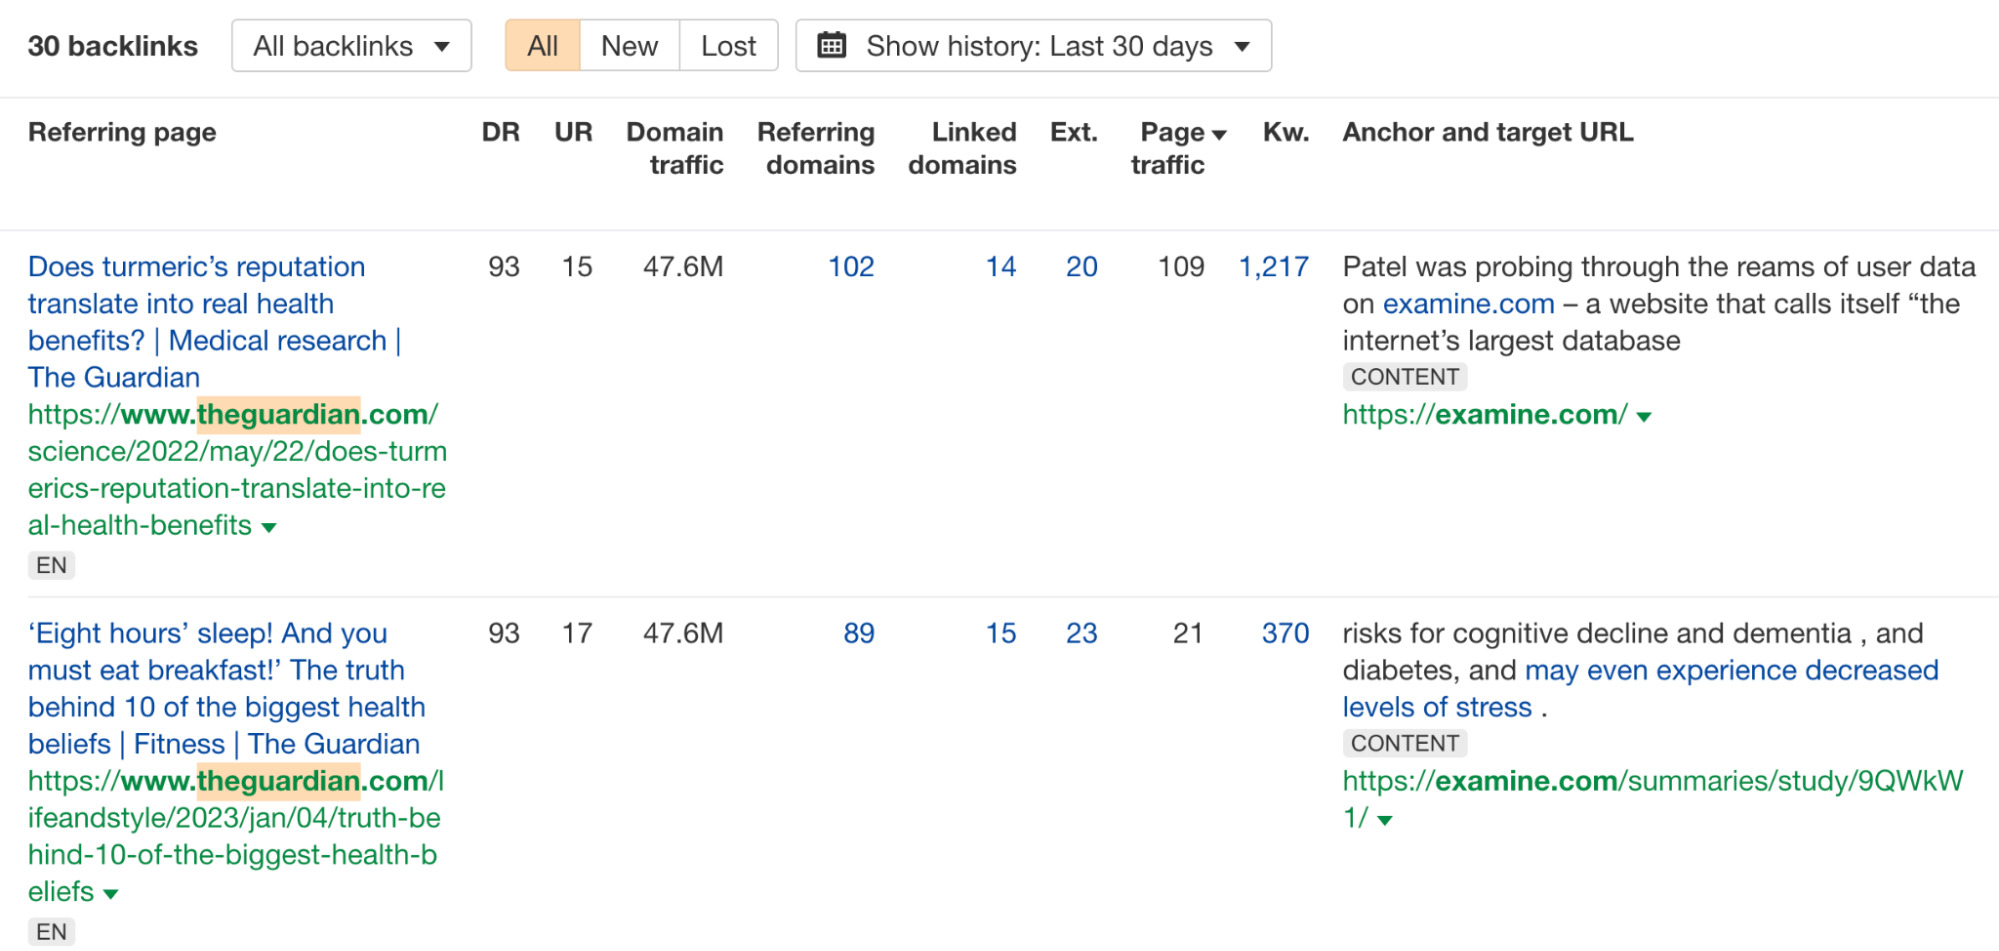Expand the https://examine.com/ target URL caret

point(1644,417)
